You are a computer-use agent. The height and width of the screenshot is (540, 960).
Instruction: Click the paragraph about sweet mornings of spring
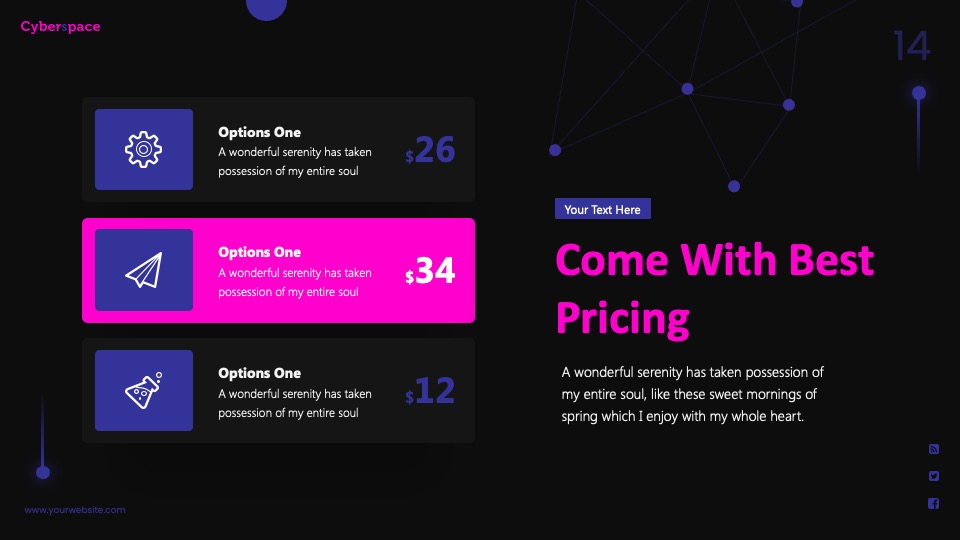(692, 394)
